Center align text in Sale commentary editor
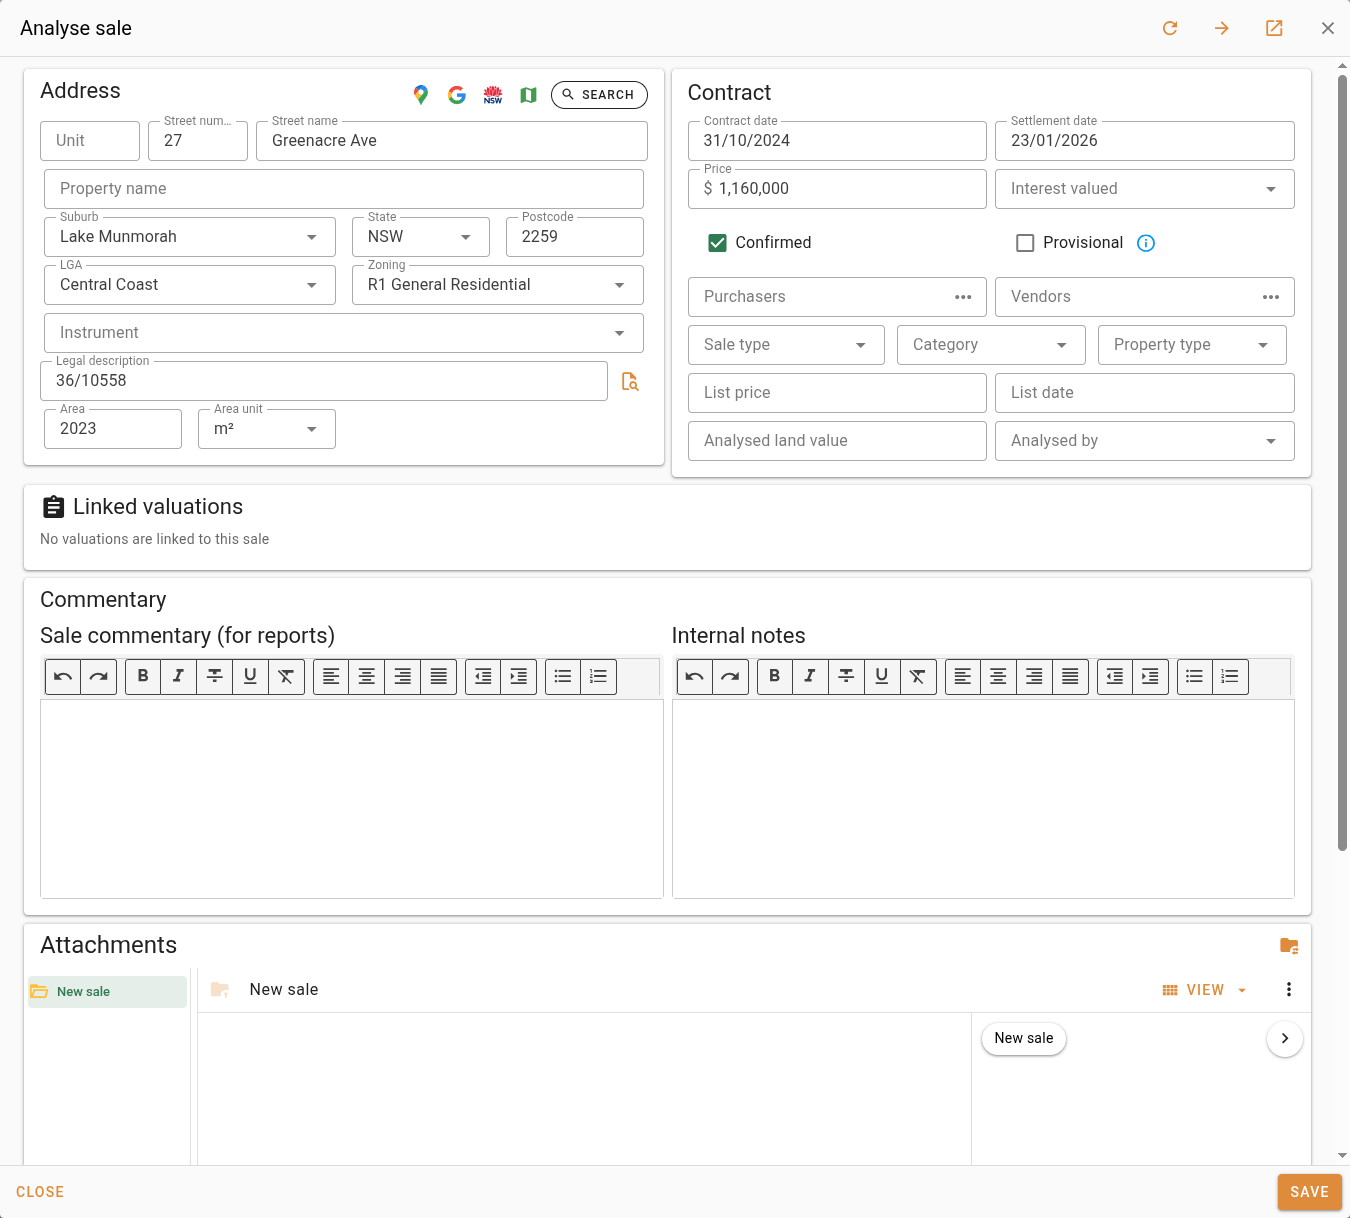The width and height of the screenshot is (1350, 1218). (x=367, y=677)
